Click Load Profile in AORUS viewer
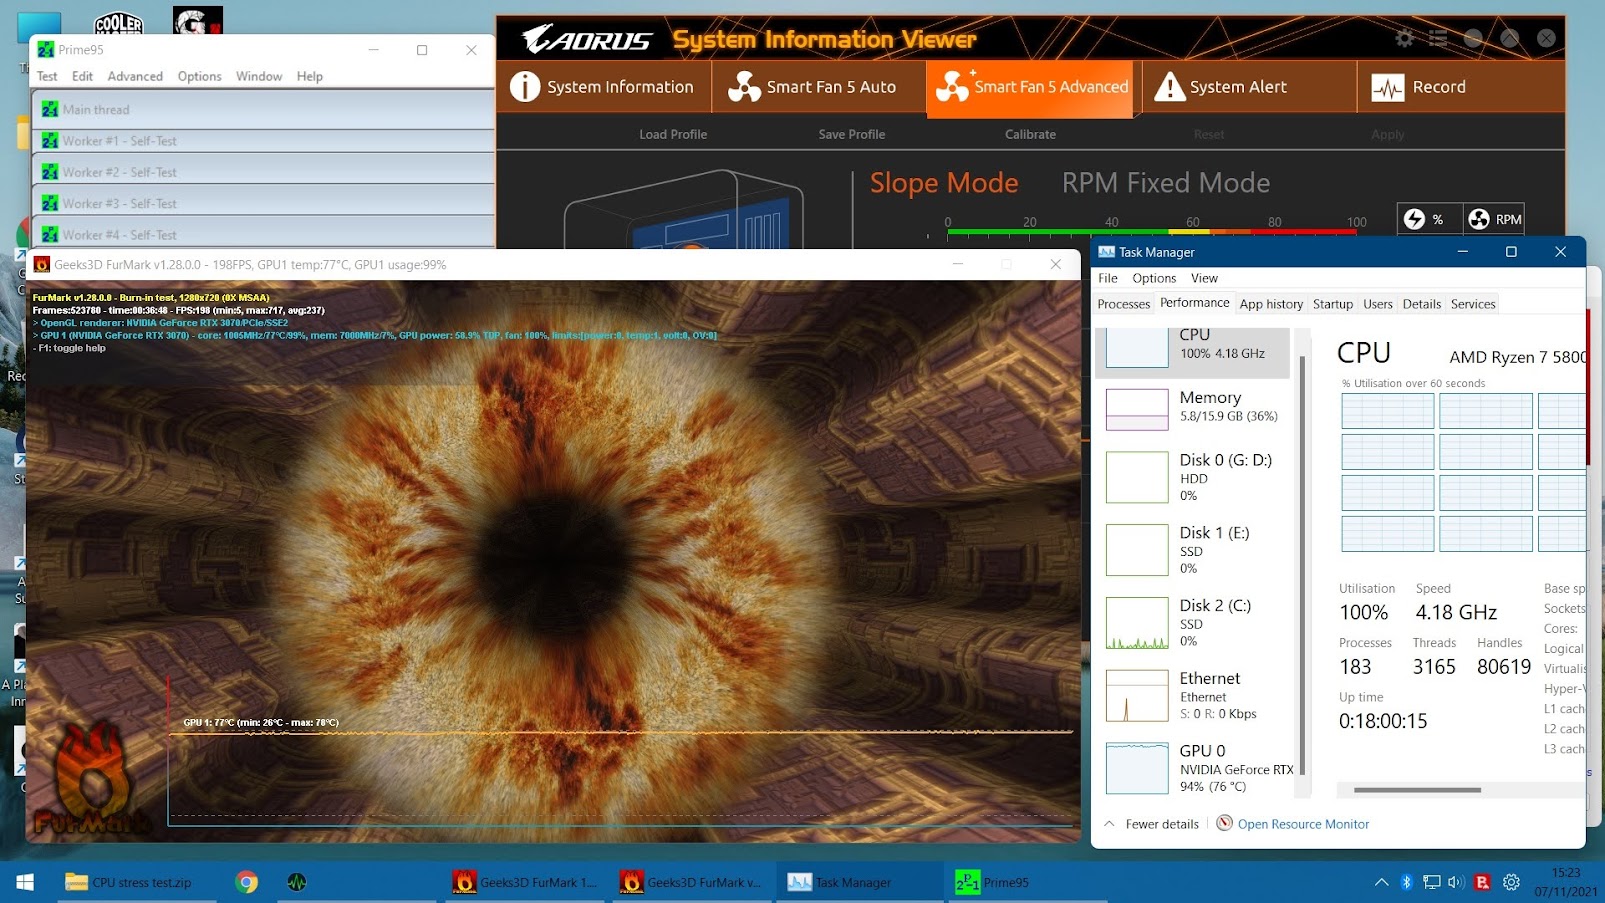 pyautogui.click(x=673, y=134)
